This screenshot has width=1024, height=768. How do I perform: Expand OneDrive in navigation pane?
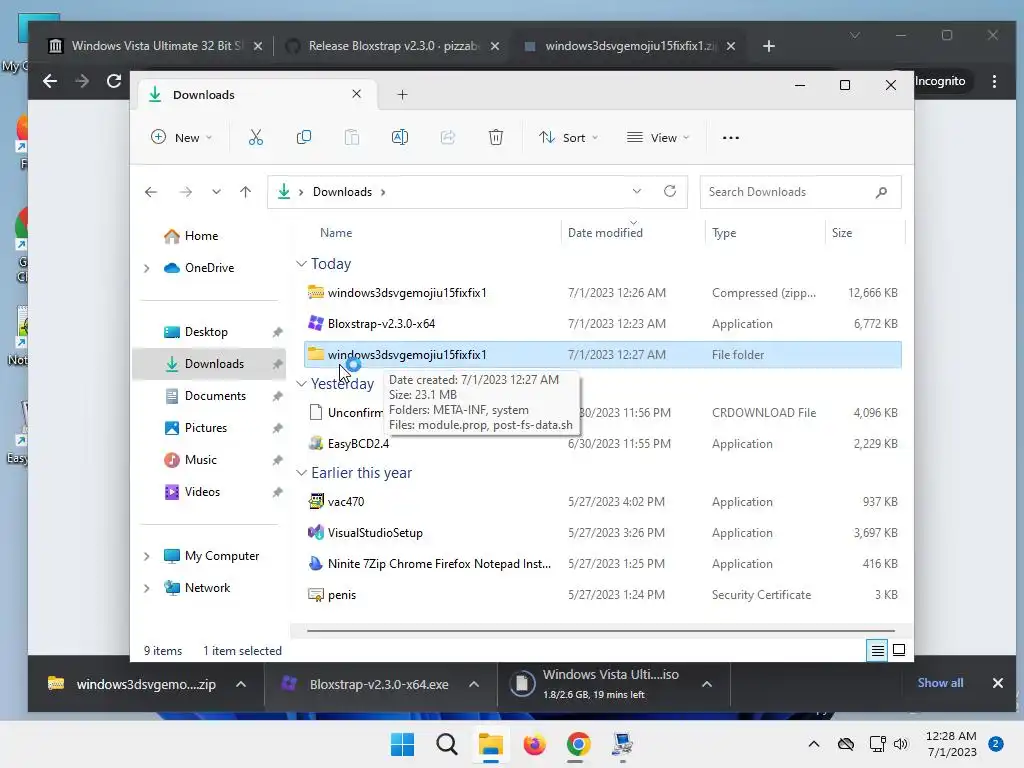point(146,268)
